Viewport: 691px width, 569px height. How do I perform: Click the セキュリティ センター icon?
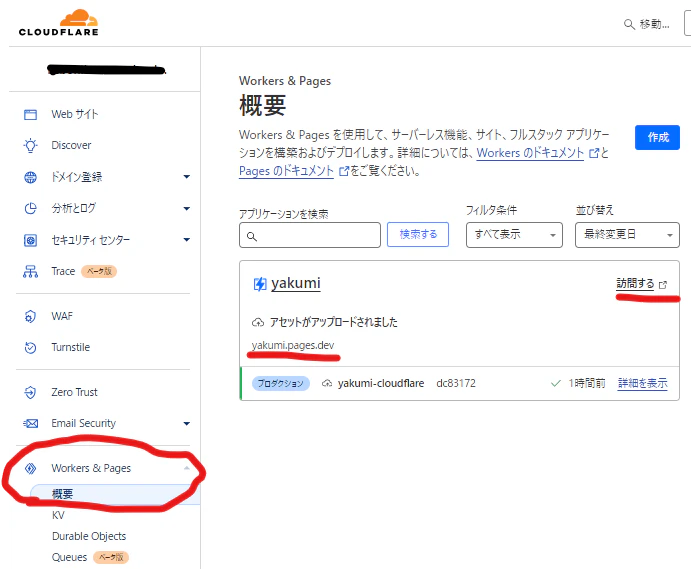30,240
